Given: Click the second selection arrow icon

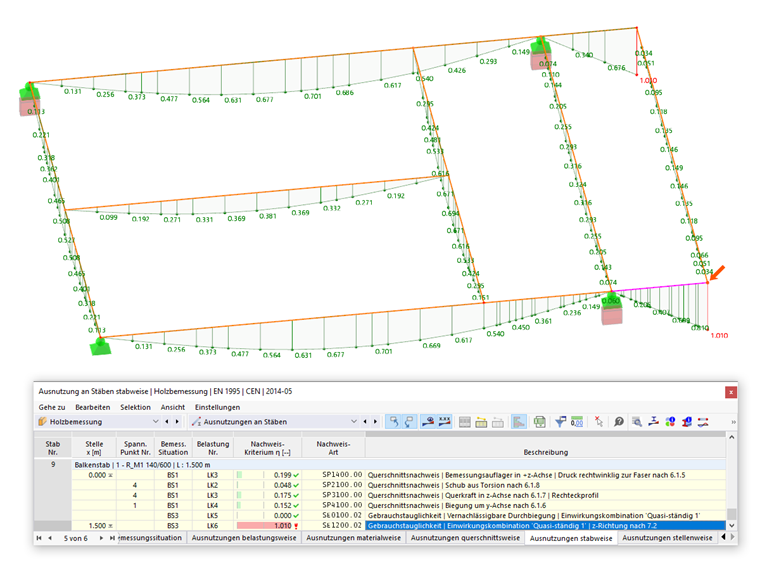Looking at the screenshot, I should pos(409,422).
